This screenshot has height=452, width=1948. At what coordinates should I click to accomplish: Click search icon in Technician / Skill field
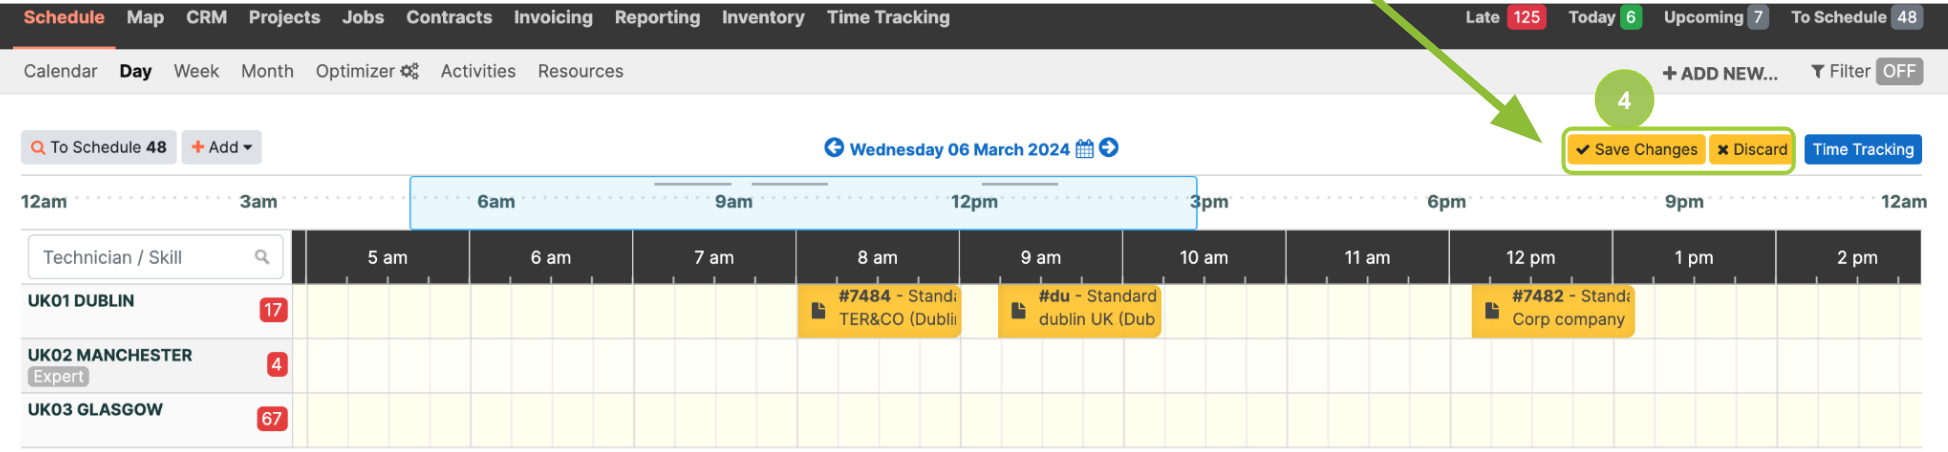coord(262,257)
